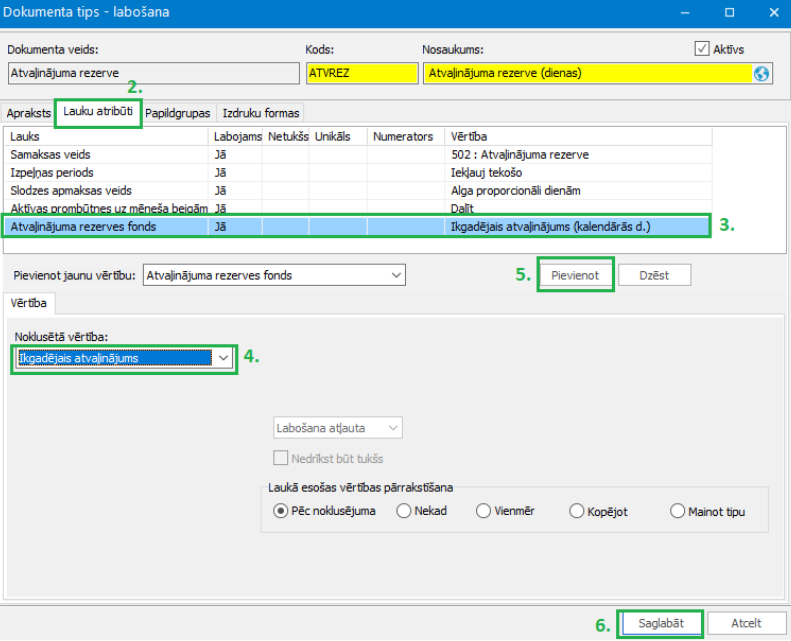Select the Samaksas veids row
Image resolution: width=791 pixels, height=641 pixels.
358,154
